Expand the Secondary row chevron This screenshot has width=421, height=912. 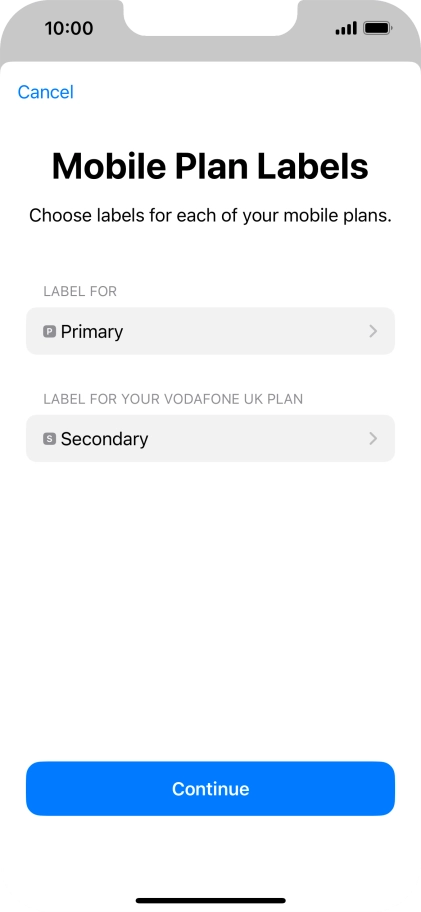[x=373, y=439]
